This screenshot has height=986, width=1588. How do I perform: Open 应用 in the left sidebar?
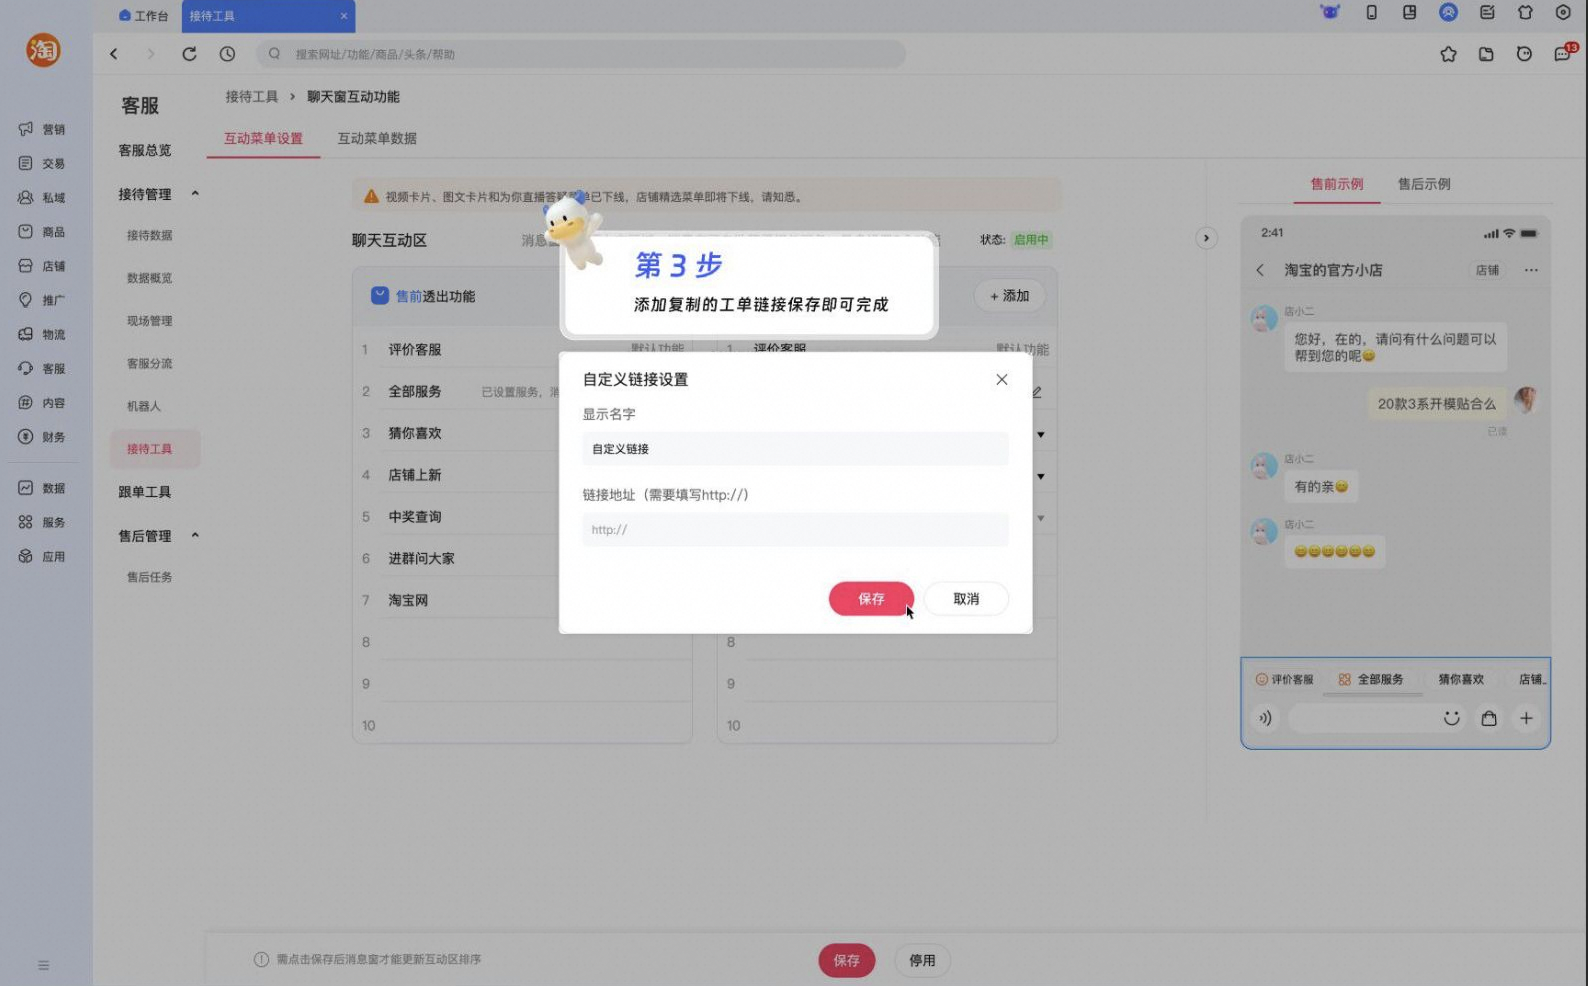click(x=42, y=556)
